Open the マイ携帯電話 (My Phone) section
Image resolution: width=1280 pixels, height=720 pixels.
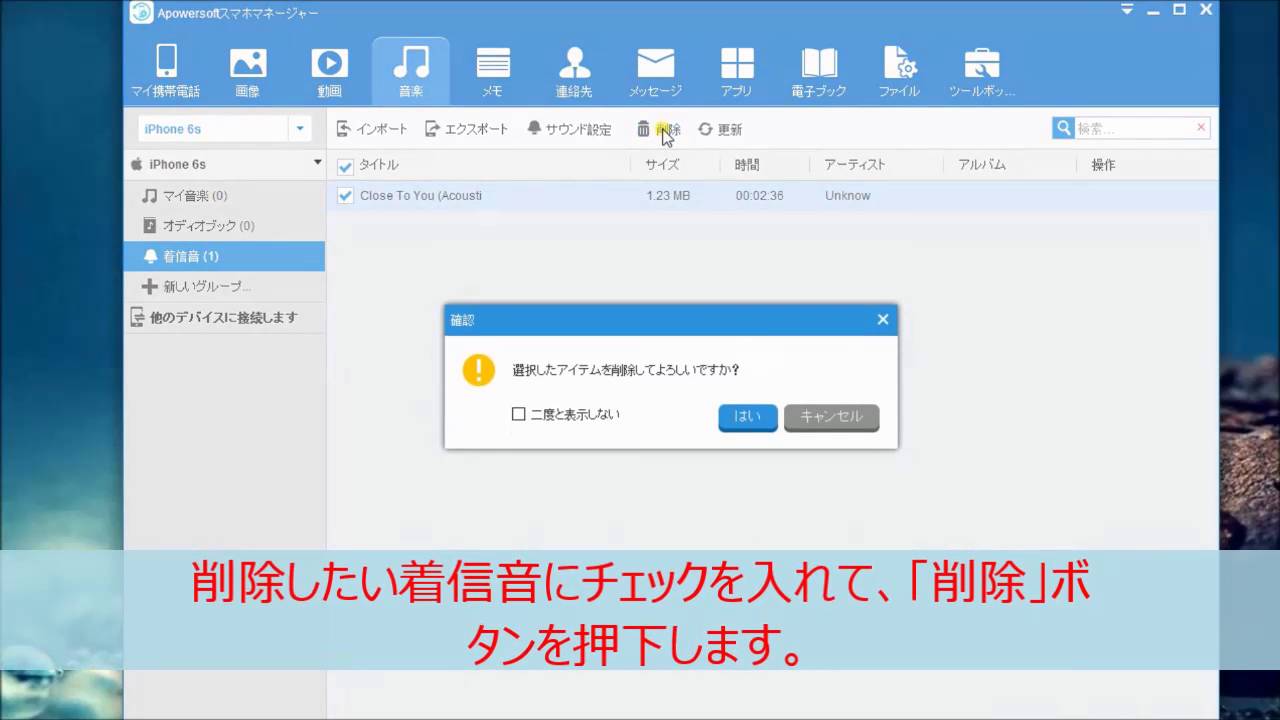(x=166, y=71)
